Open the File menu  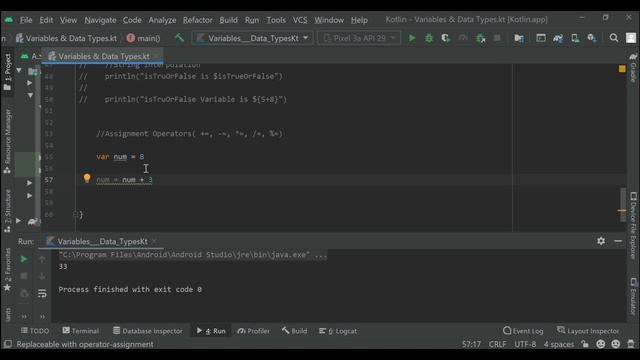[x=26, y=20]
